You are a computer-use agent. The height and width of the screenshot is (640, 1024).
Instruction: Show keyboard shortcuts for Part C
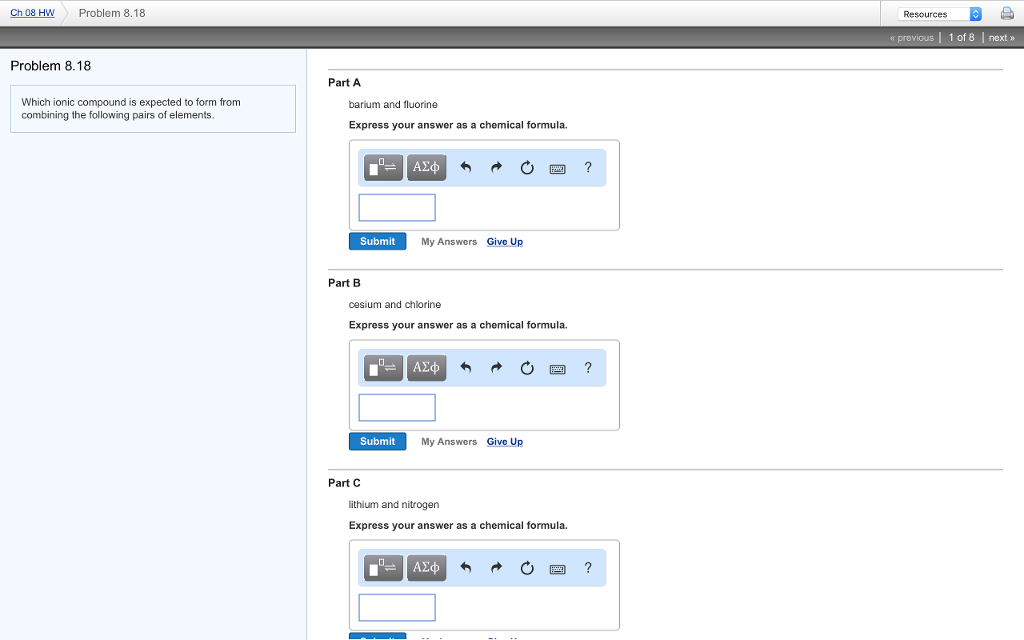[558, 569]
